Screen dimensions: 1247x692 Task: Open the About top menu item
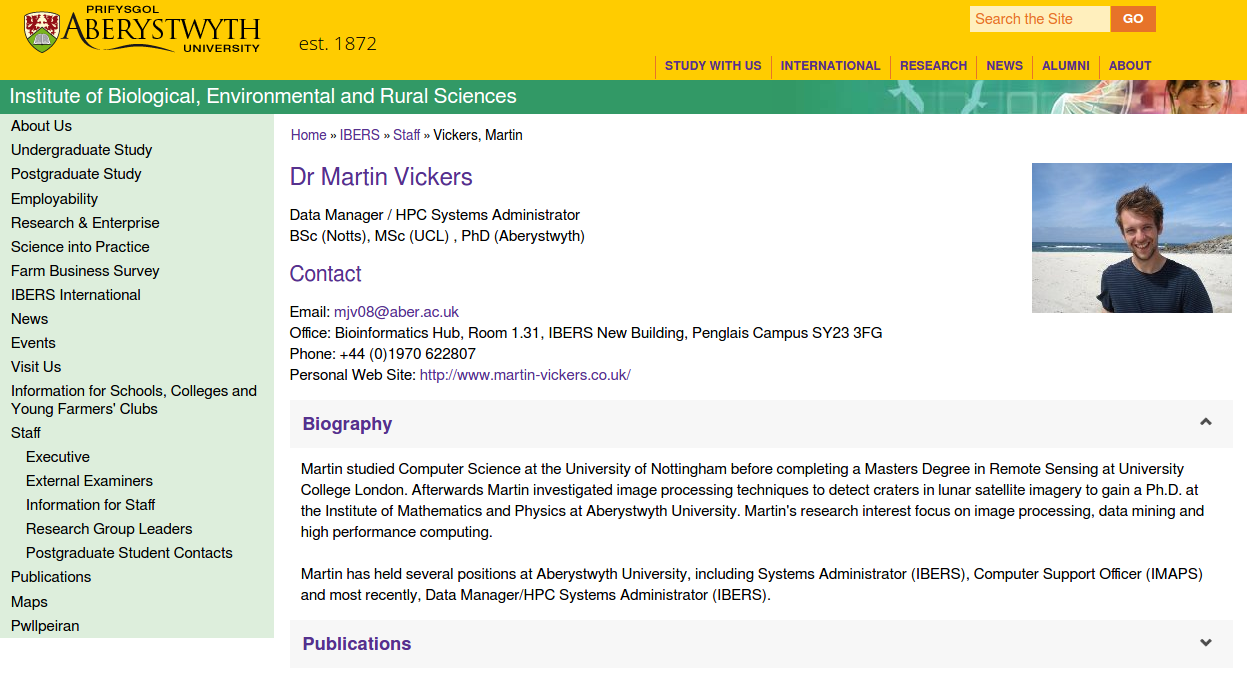coord(1130,66)
